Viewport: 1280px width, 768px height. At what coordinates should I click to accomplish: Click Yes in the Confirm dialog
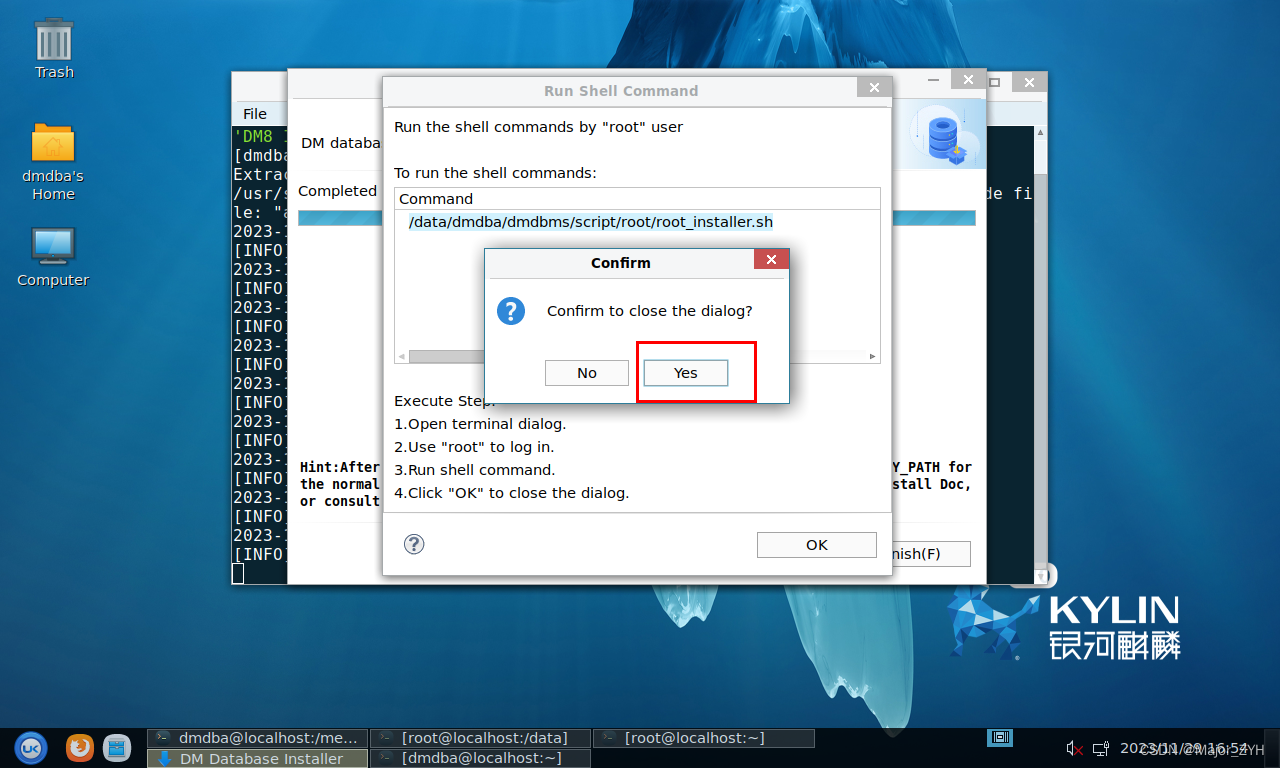coord(685,373)
